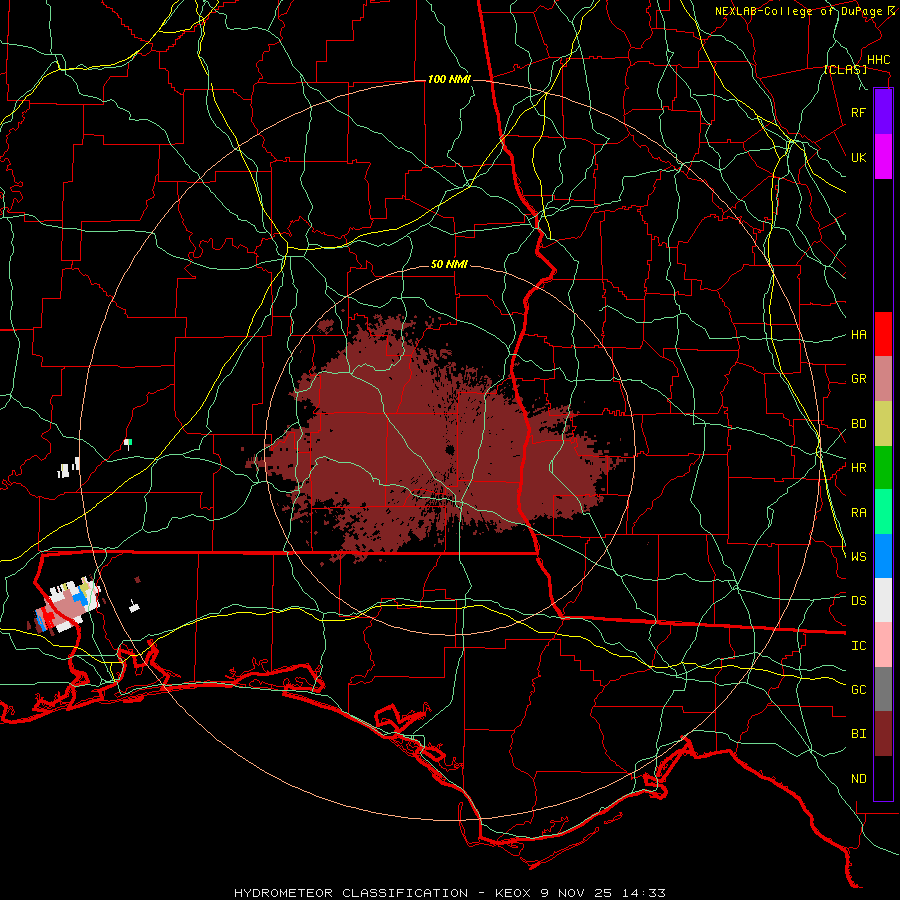900x900 pixels.
Task: Click the BI legend label
Action: (858, 734)
